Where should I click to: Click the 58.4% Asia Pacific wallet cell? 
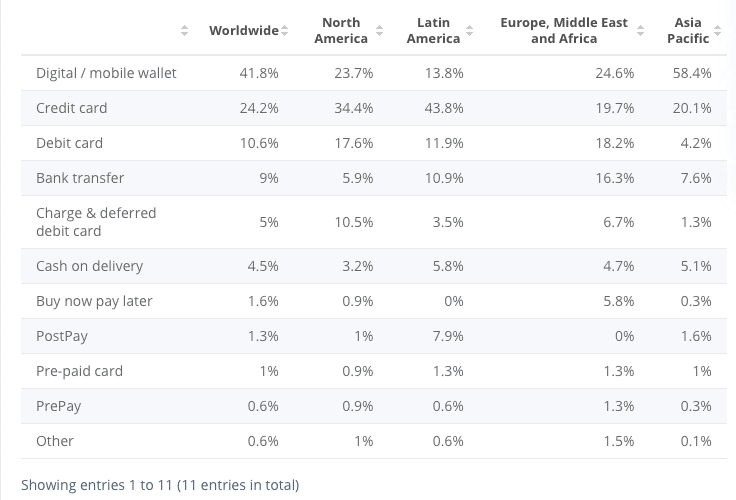(692, 73)
